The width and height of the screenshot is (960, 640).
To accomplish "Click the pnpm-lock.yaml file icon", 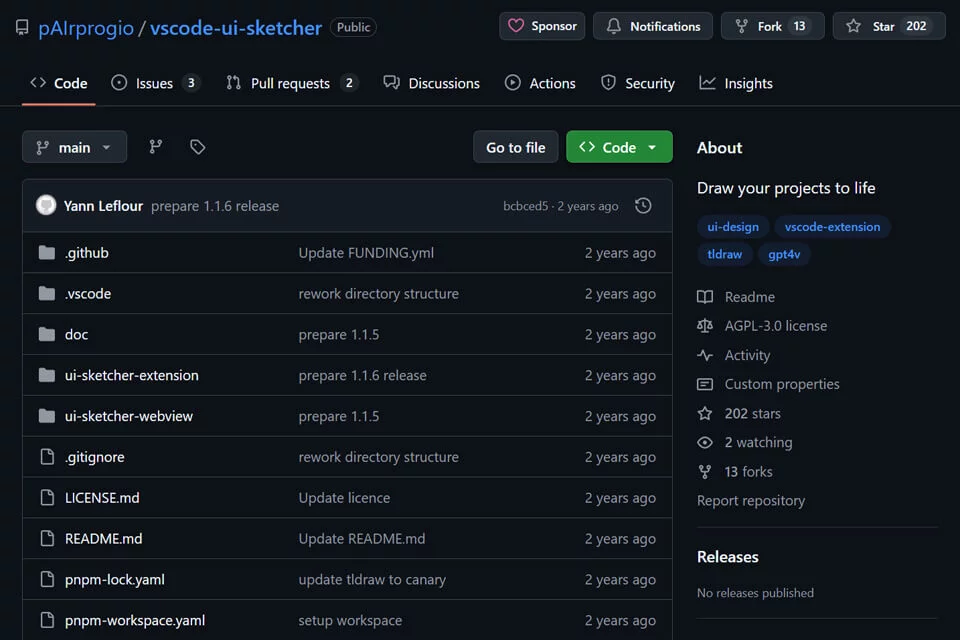I will [x=47, y=579].
